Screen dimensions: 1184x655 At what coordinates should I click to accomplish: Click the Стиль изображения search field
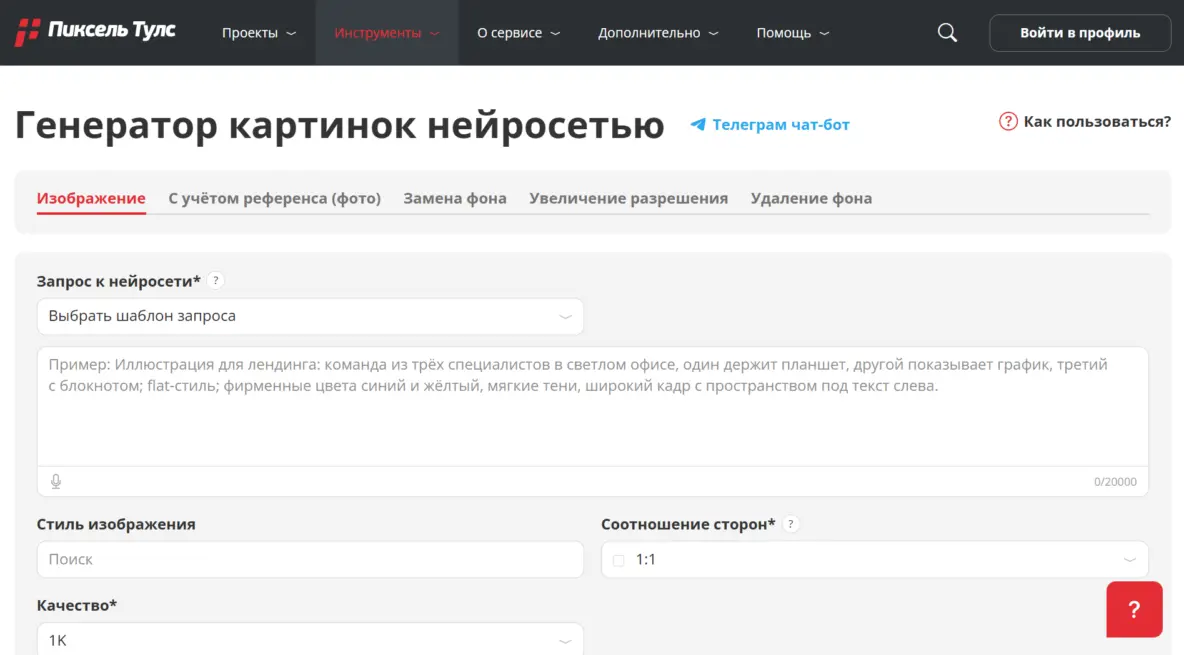pyautogui.click(x=310, y=560)
